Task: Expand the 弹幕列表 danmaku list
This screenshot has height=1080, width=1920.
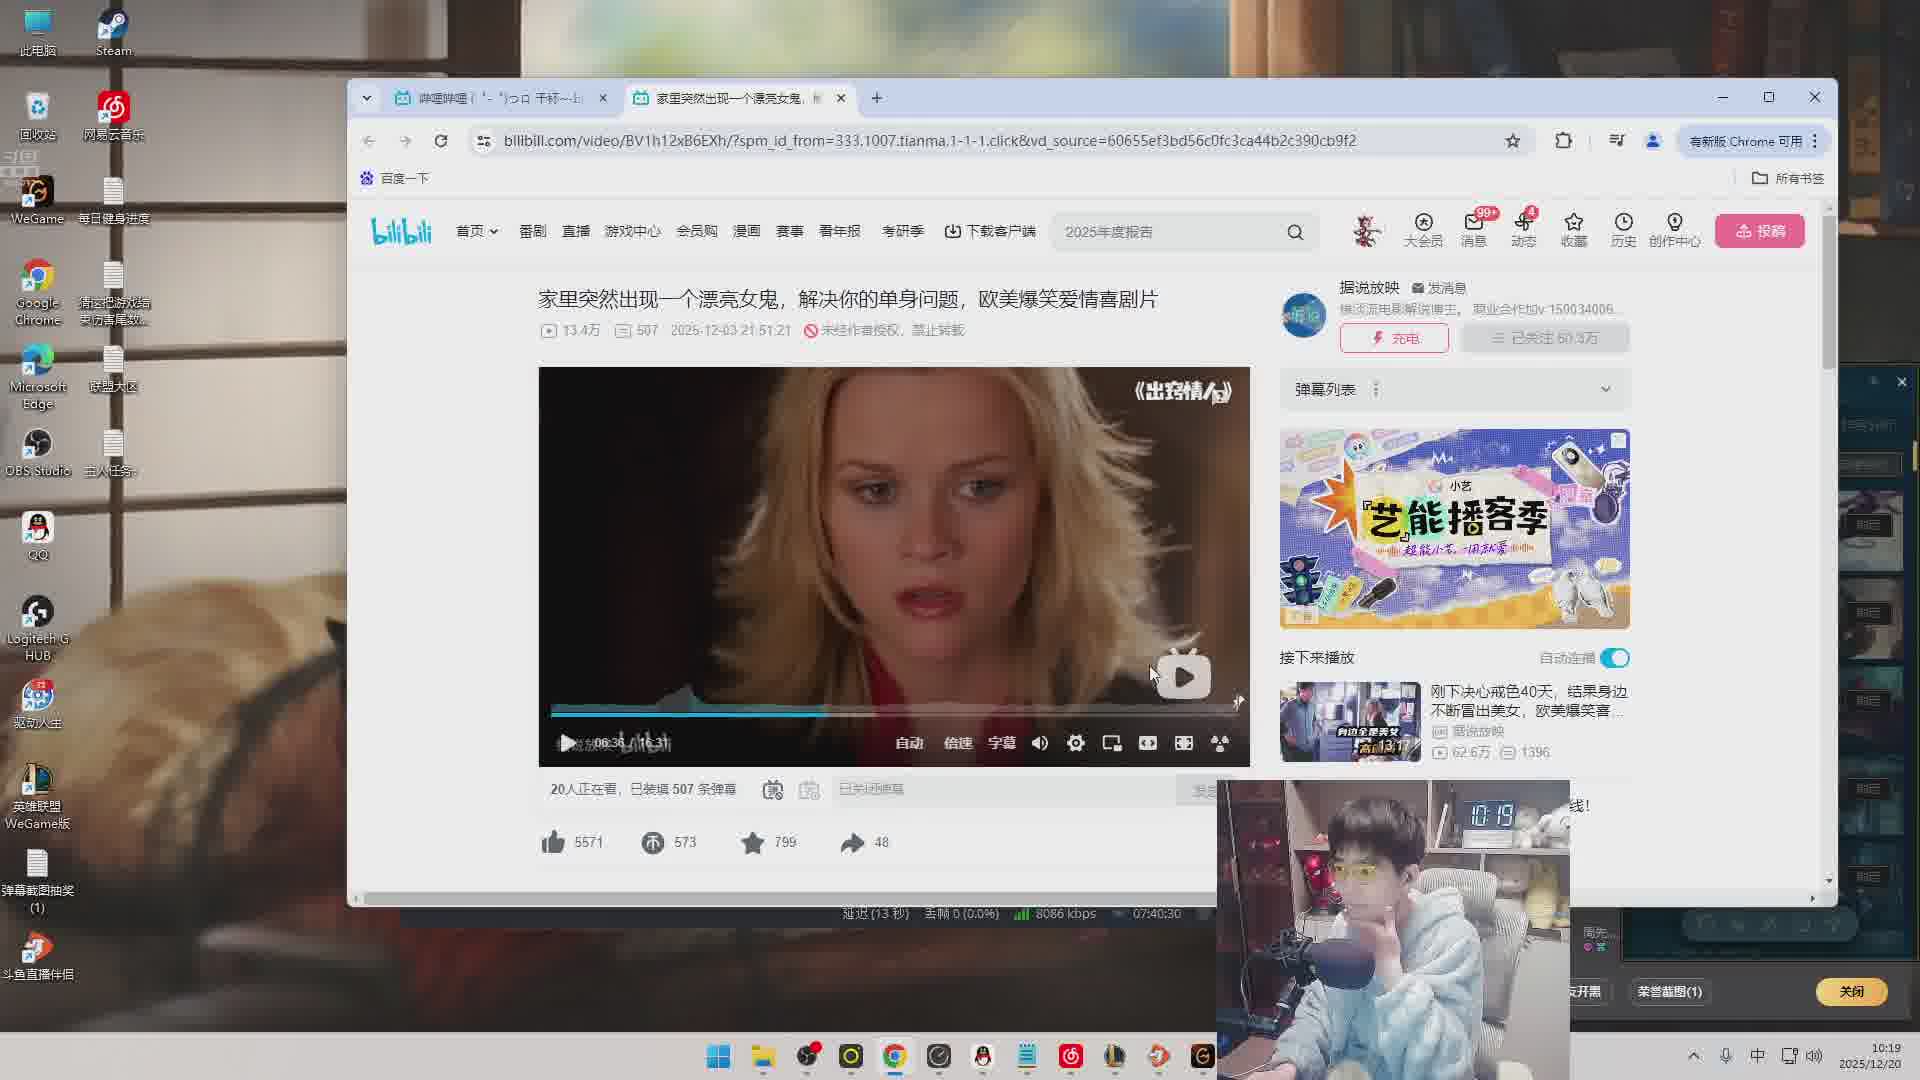Action: click(x=1605, y=389)
